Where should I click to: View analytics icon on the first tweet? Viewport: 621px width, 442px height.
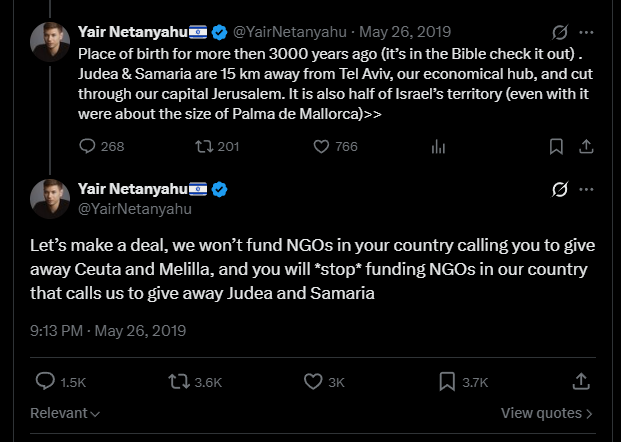tap(438, 147)
